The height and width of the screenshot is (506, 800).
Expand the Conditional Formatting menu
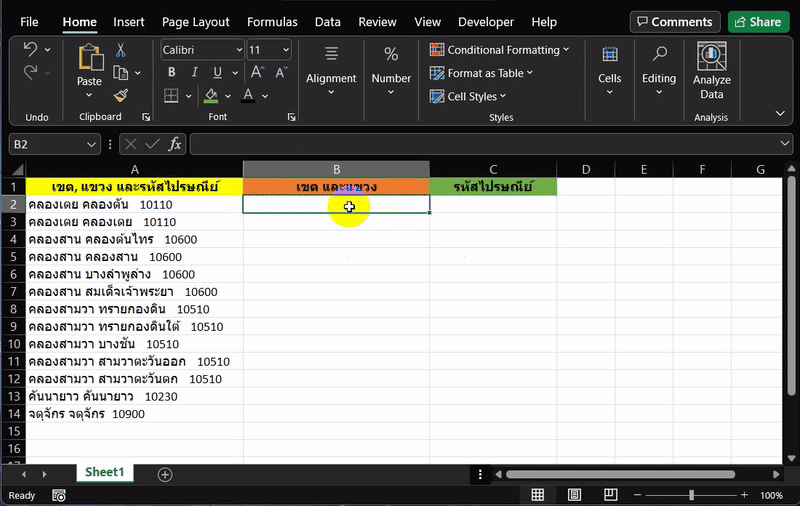[x=499, y=50]
